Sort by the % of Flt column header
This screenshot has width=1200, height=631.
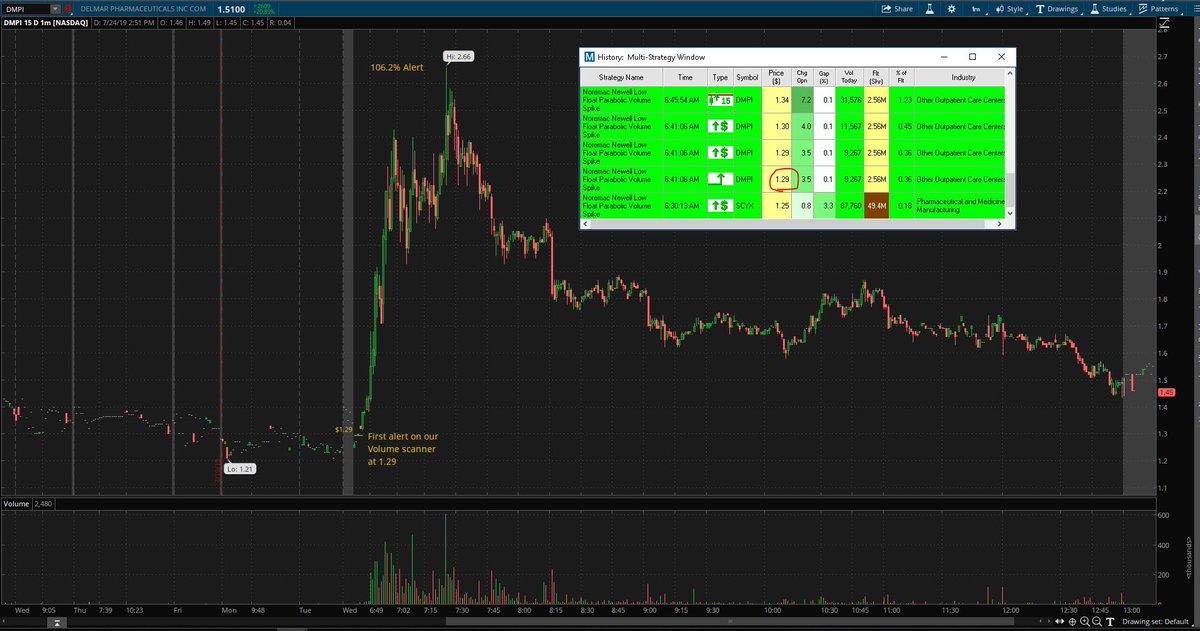[901, 76]
